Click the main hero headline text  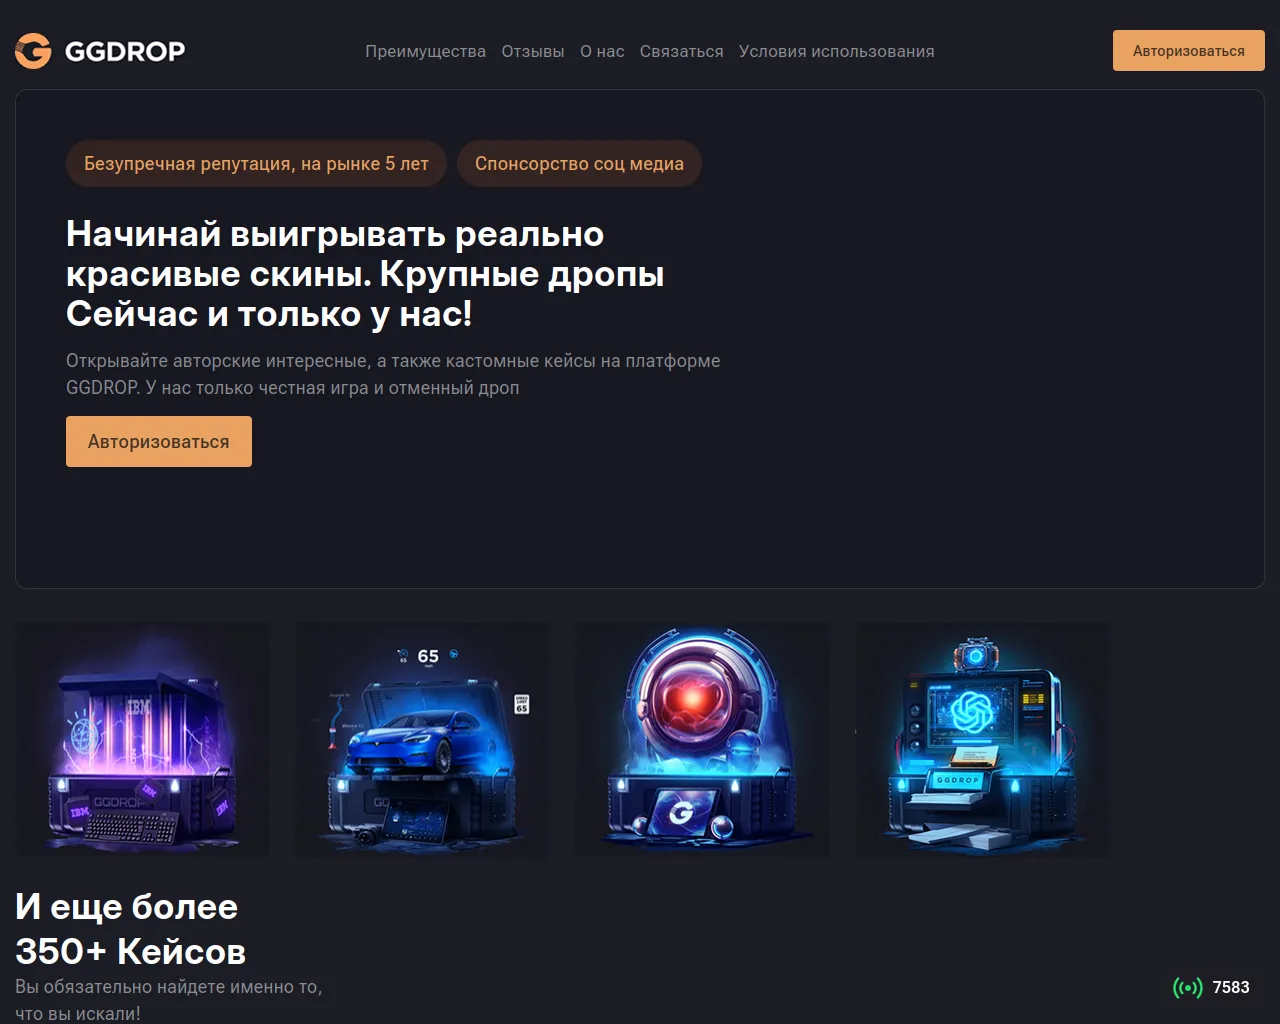365,274
